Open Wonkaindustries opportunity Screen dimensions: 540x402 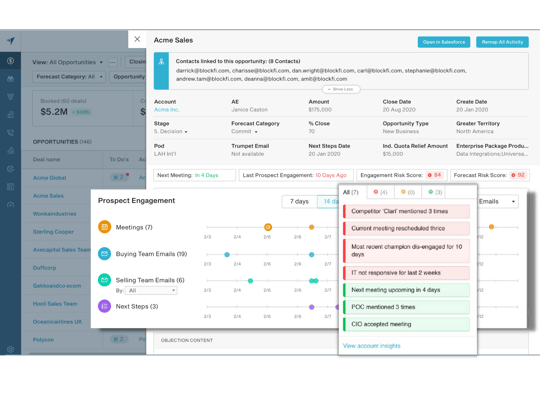coord(54,214)
